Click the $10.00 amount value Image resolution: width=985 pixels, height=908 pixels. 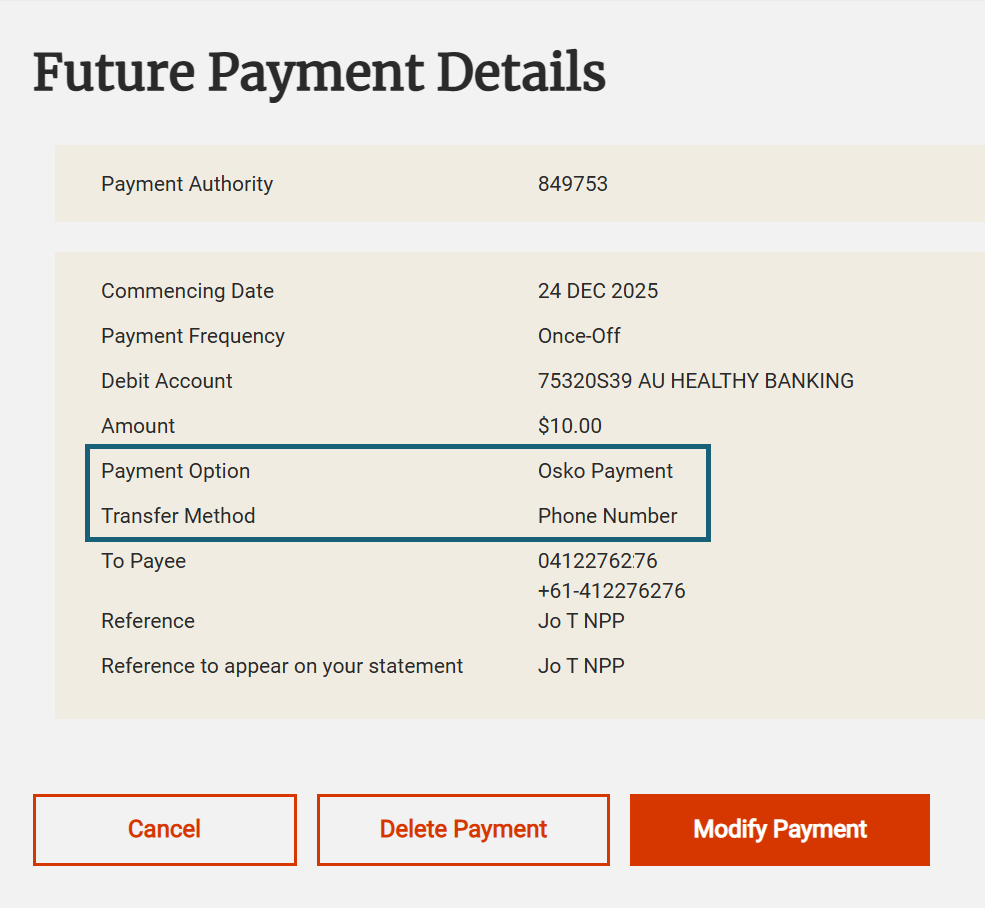(570, 426)
